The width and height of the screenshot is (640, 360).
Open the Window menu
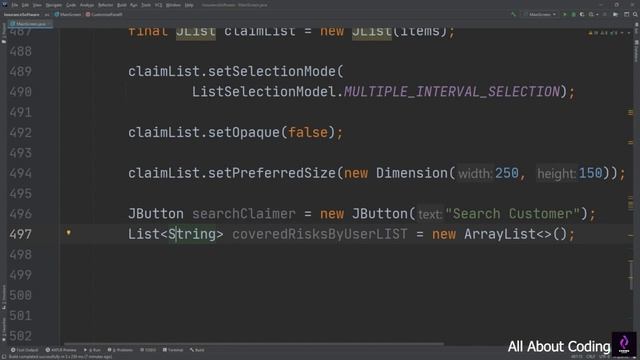coord(173,5)
